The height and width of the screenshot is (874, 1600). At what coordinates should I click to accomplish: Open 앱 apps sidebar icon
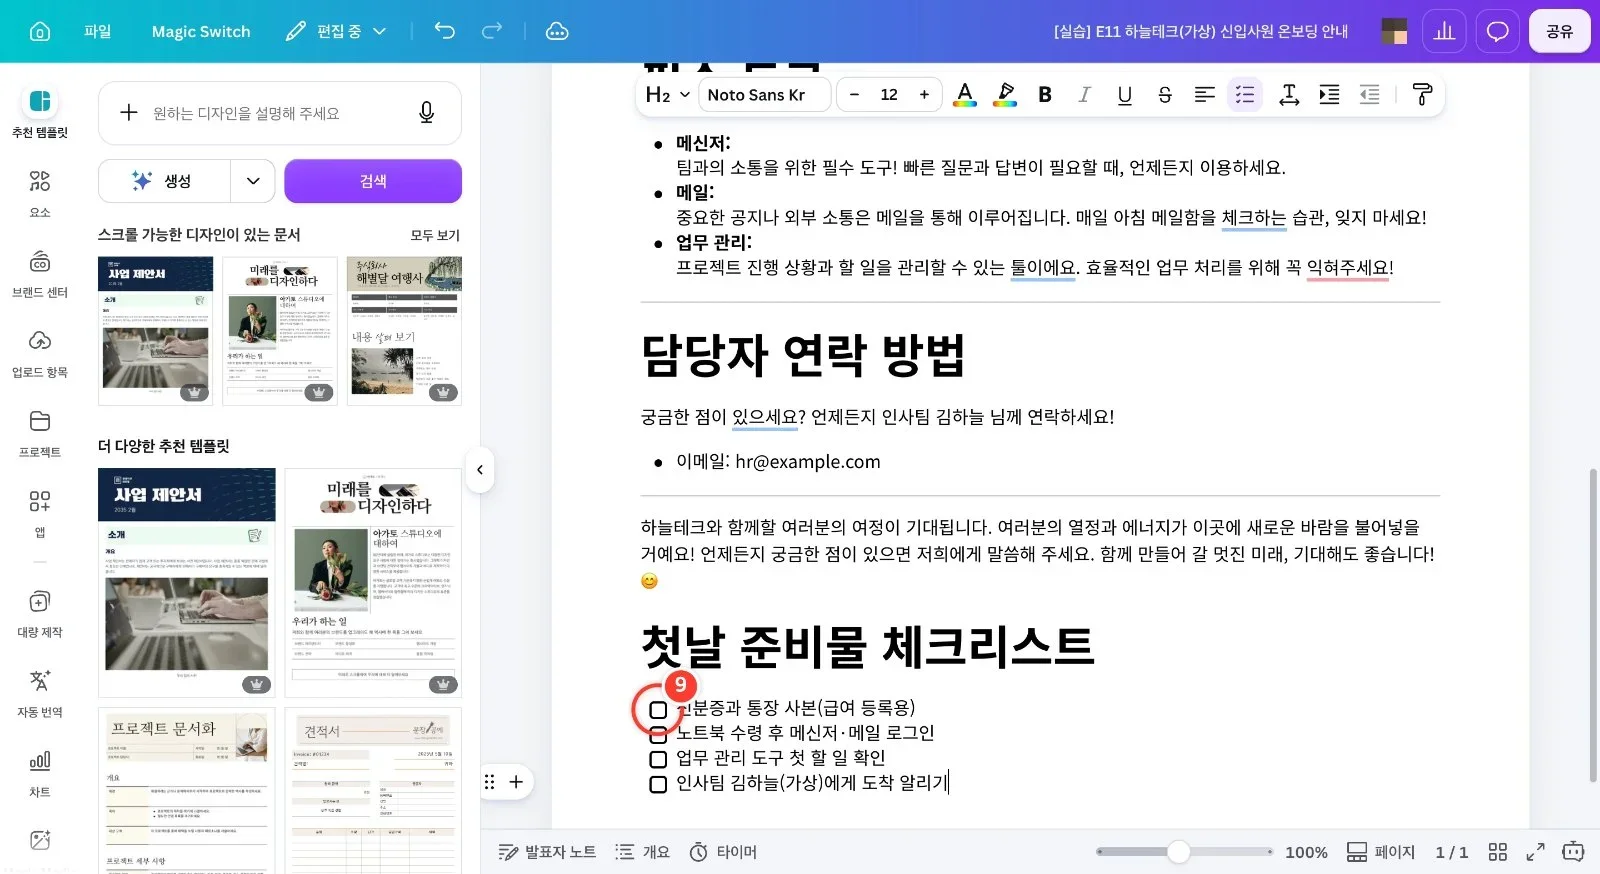click(x=40, y=513)
